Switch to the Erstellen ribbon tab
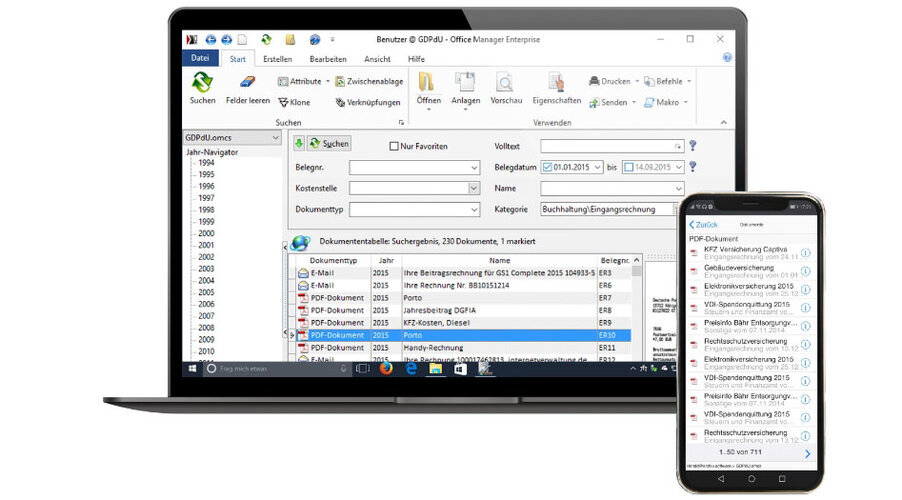 (277, 59)
